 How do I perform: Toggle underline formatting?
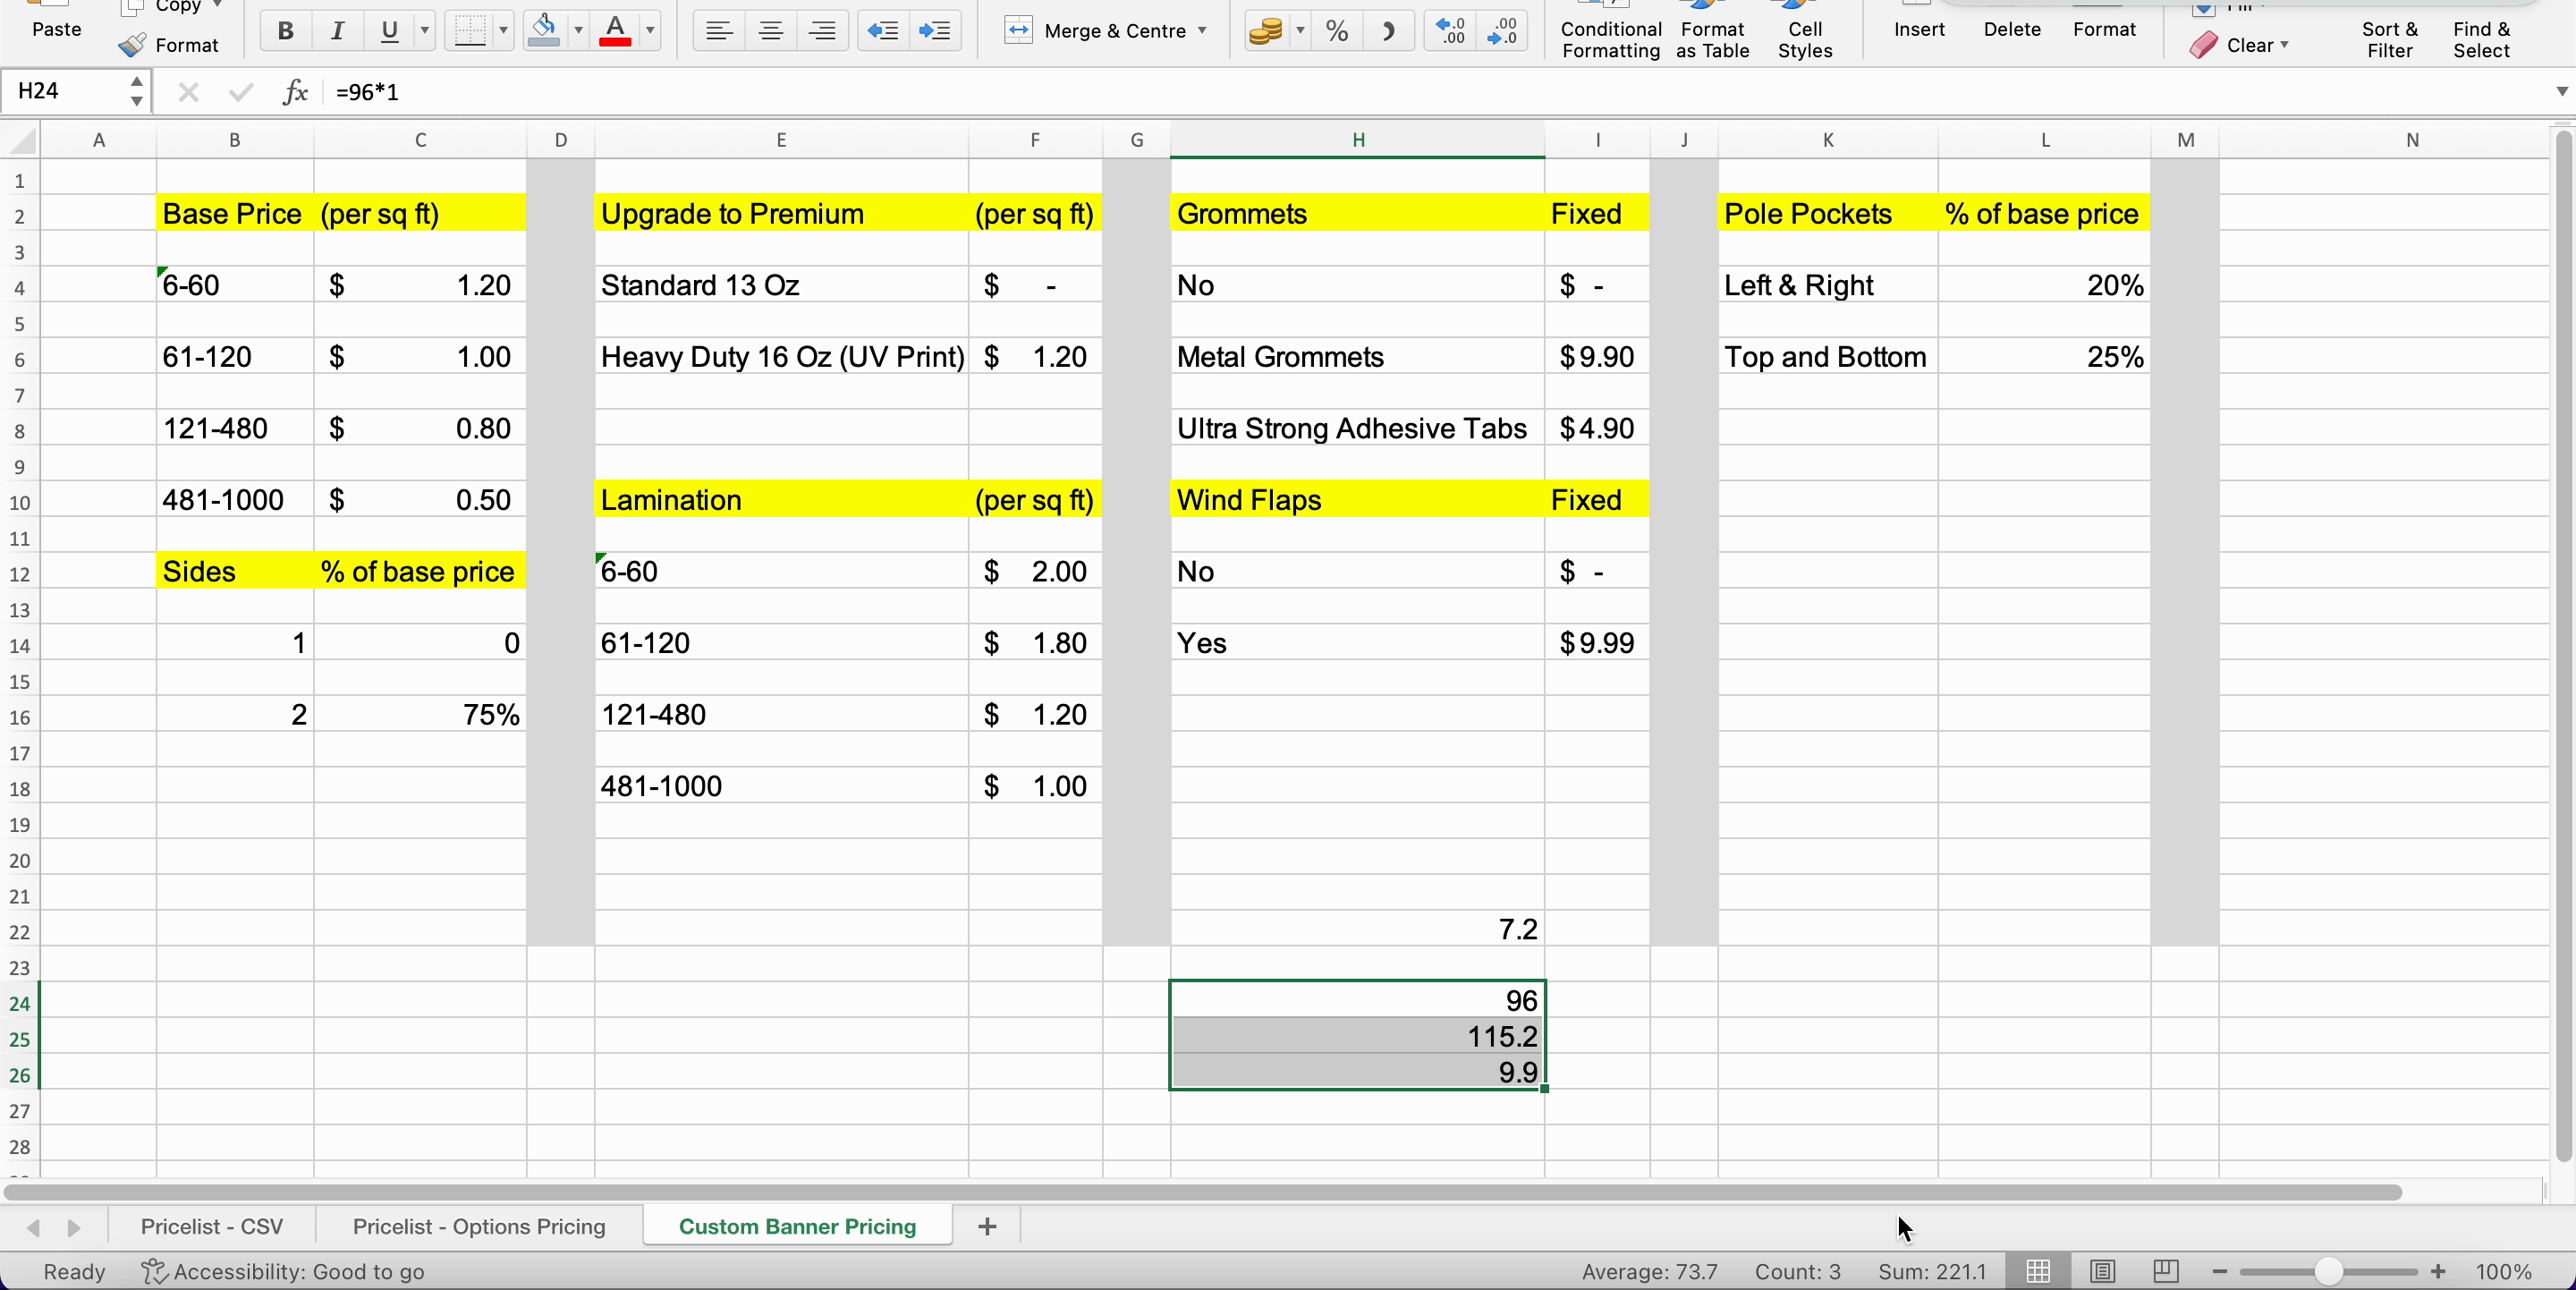point(389,31)
